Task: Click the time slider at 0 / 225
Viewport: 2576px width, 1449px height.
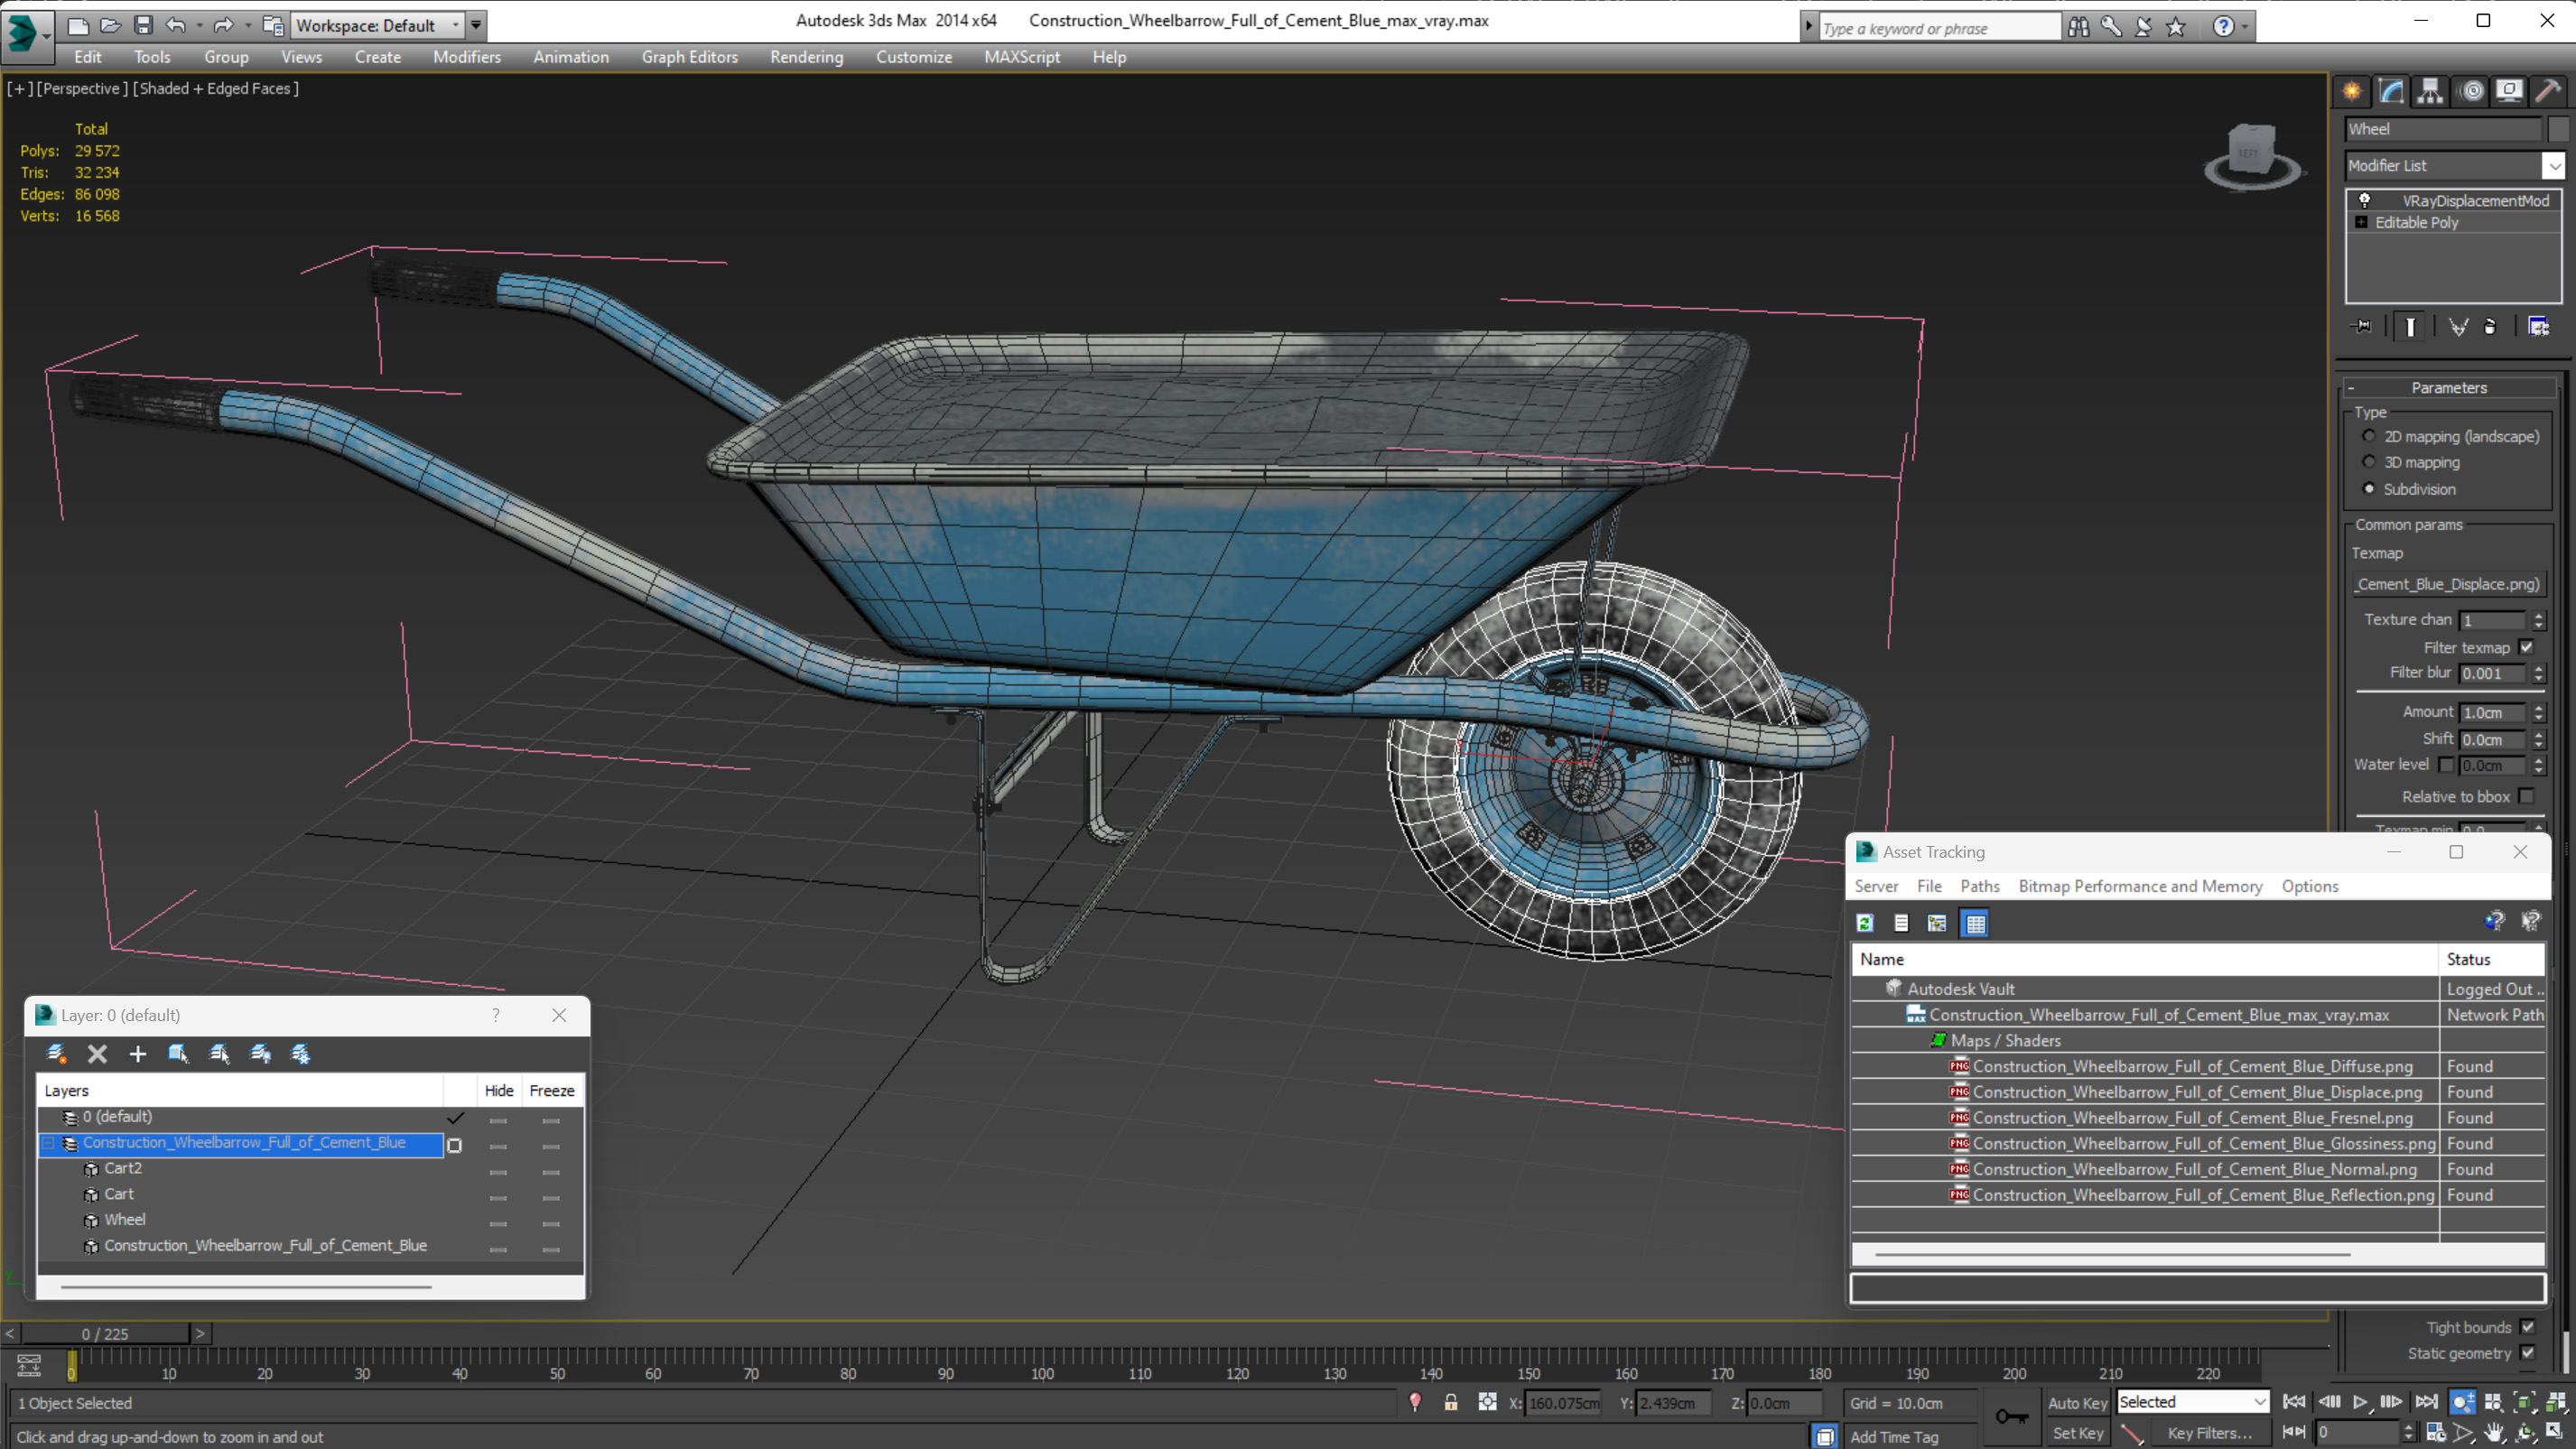Action: click(105, 1333)
